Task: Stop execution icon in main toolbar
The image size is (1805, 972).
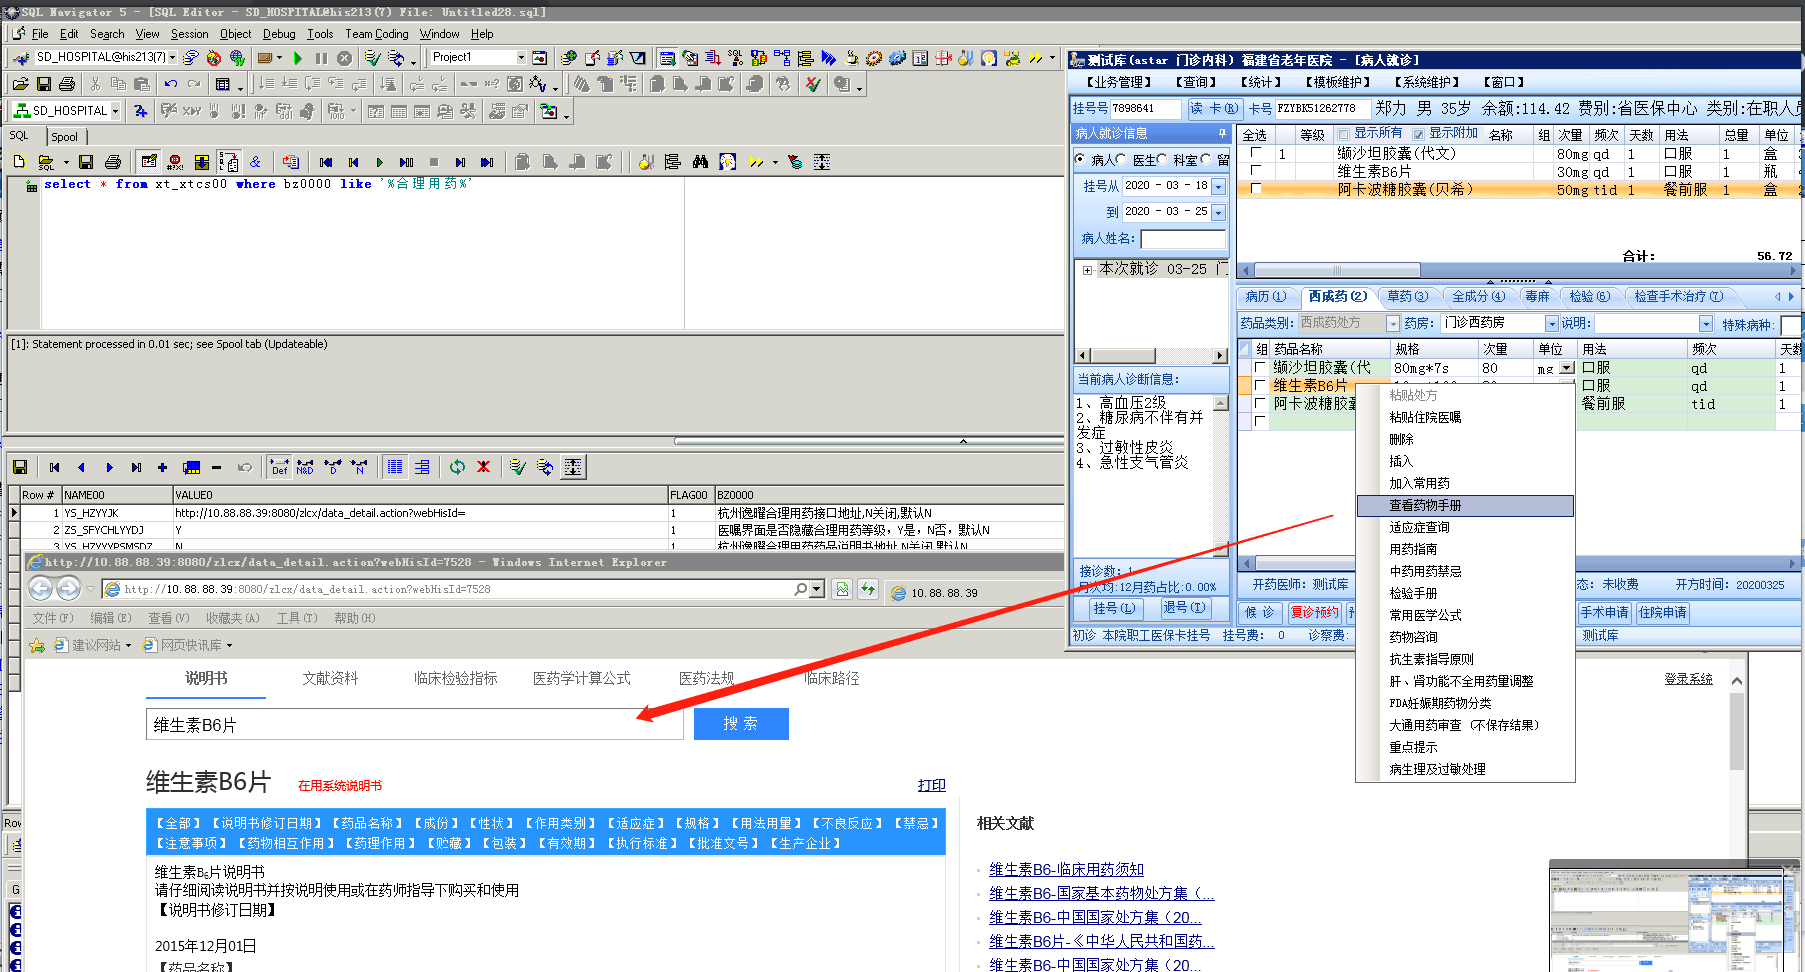Action: [344, 58]
